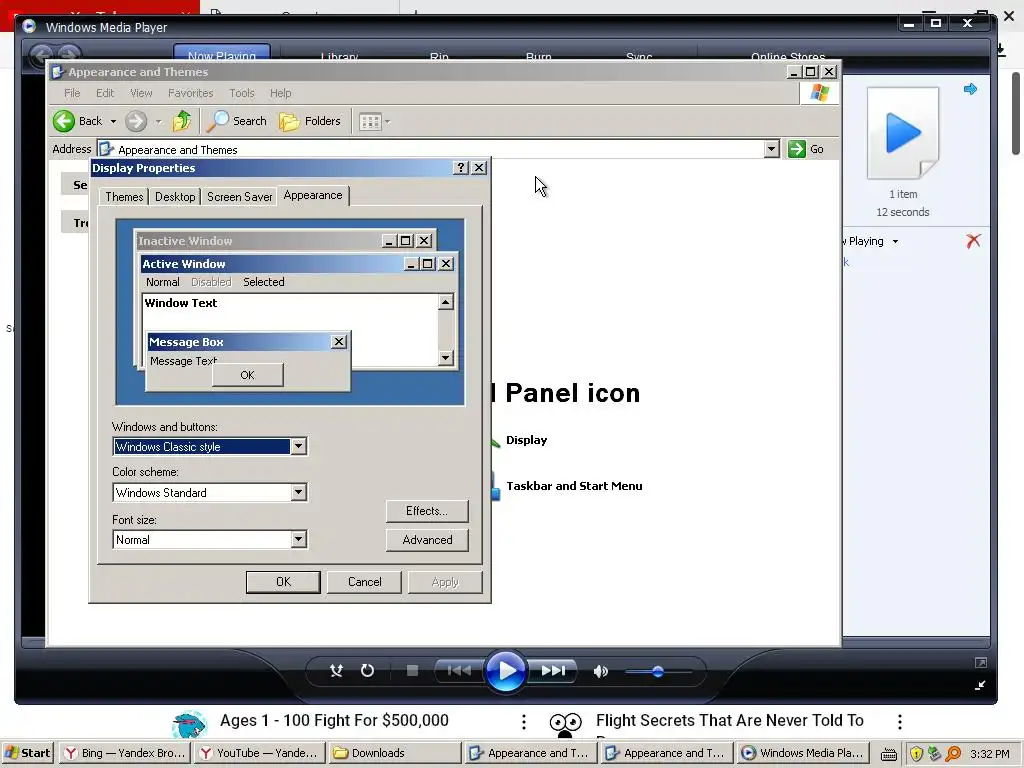The width and height of the screenshot is (1024, 768).
Task: Open the Back button history dropdown arrow
Action: [113, 121]
